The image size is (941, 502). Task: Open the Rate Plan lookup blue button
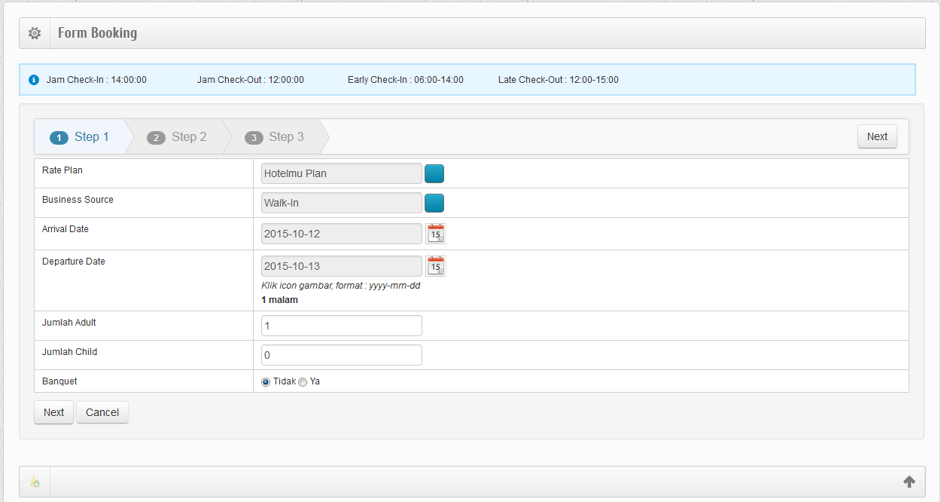(434, 174)
